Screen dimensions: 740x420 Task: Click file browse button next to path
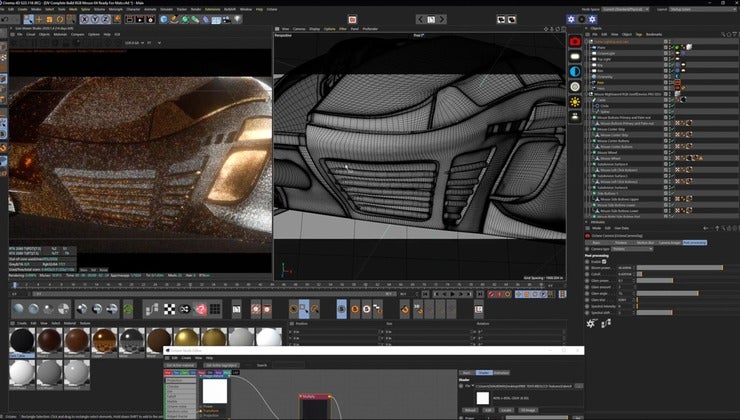pos(579,386)
